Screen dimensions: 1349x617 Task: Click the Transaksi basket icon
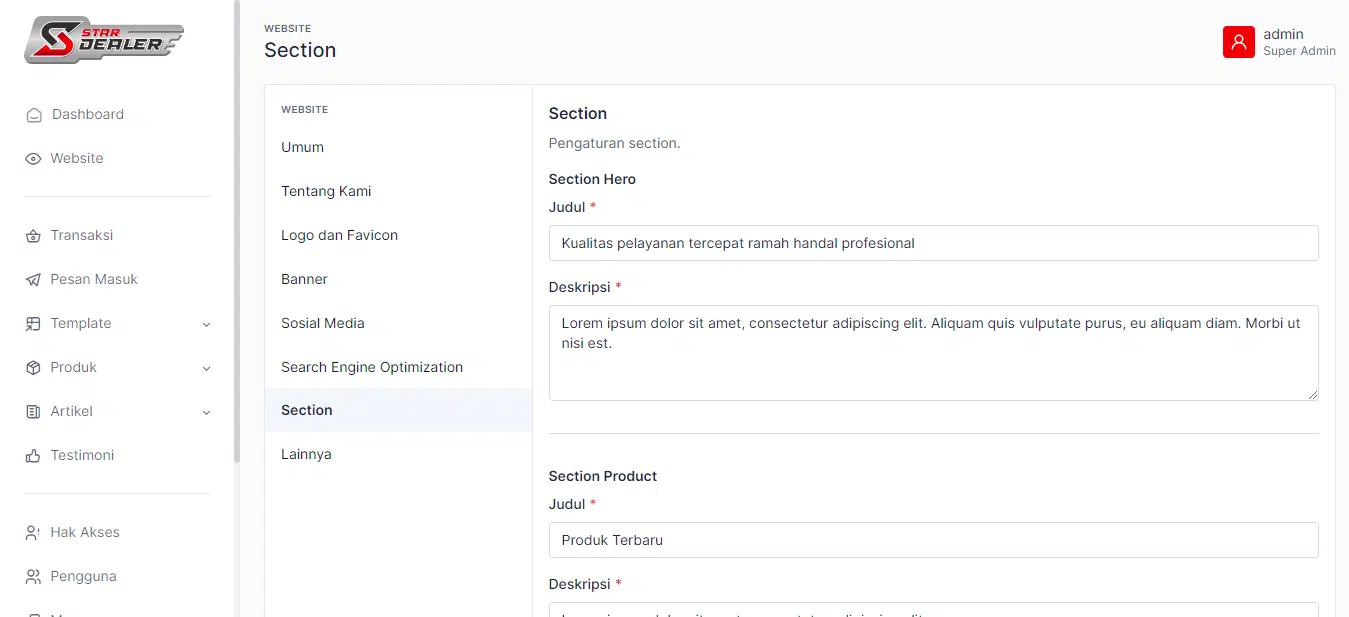click(33, 236)
